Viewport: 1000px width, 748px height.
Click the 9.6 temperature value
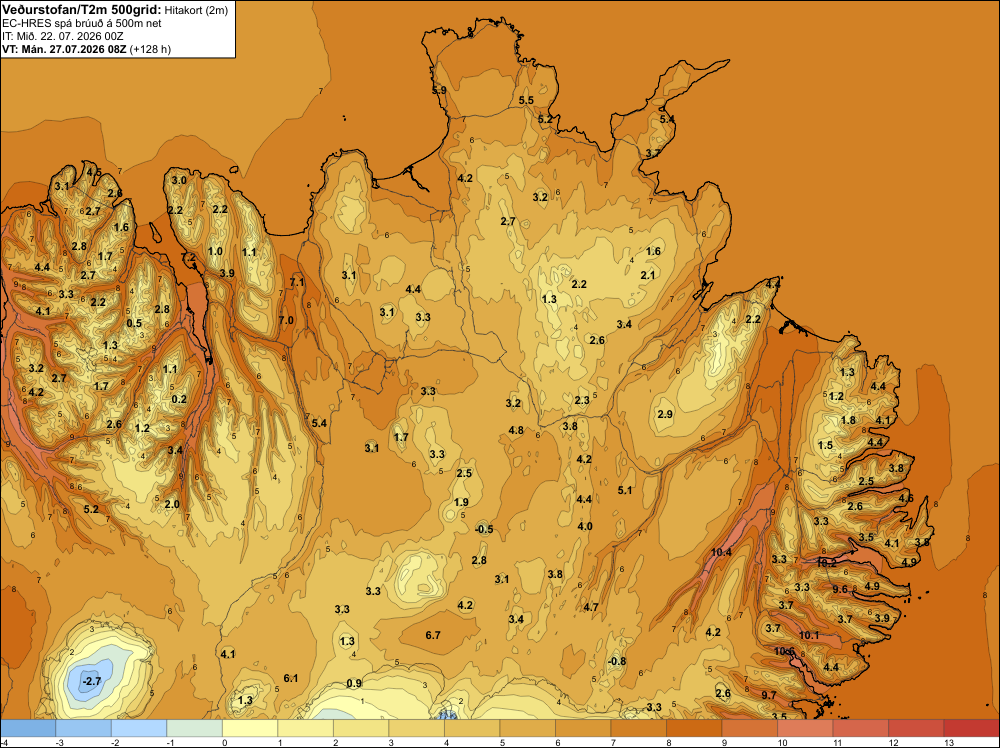(x=841, y=589)
